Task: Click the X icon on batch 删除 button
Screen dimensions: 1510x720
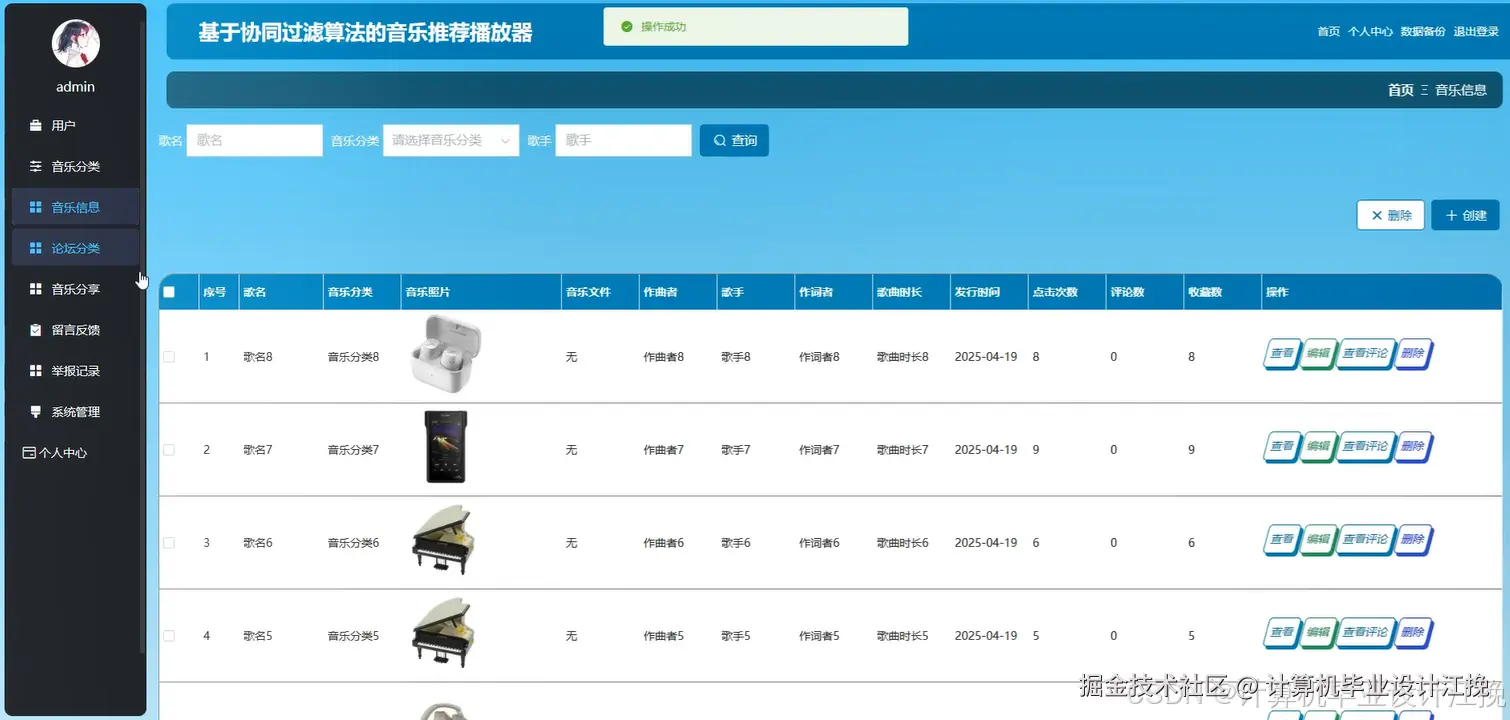Action: (1375, 214)
